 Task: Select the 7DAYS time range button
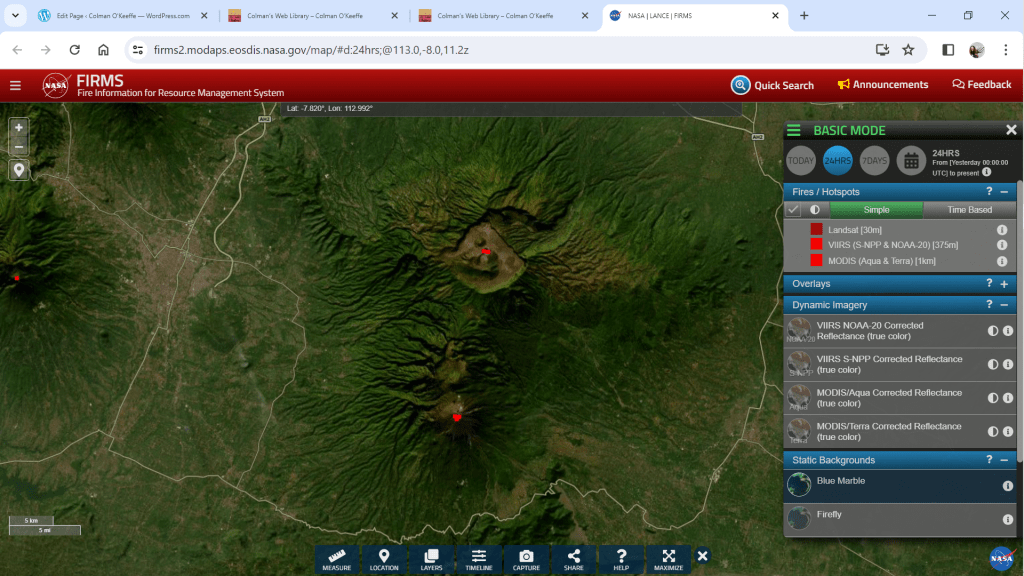pos(874,160)
